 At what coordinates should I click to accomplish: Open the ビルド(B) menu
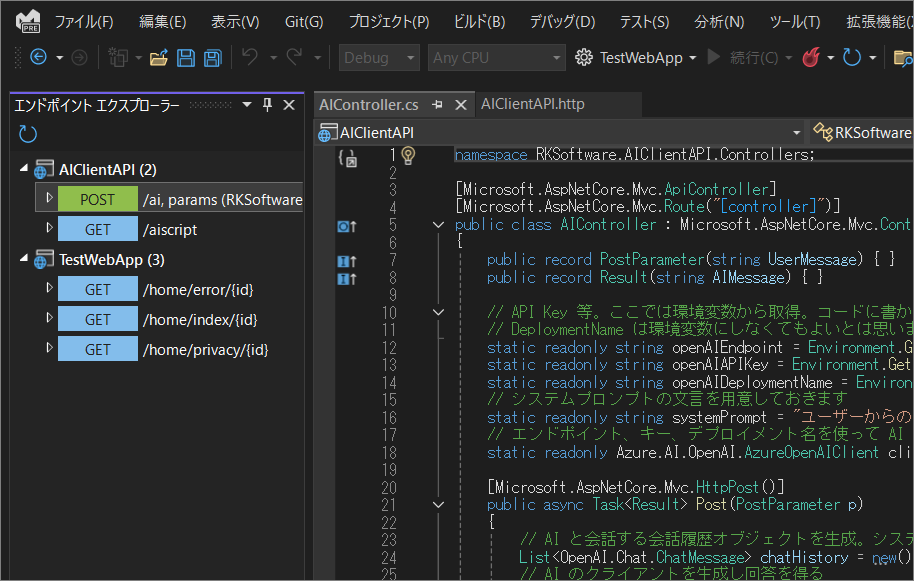479,22
